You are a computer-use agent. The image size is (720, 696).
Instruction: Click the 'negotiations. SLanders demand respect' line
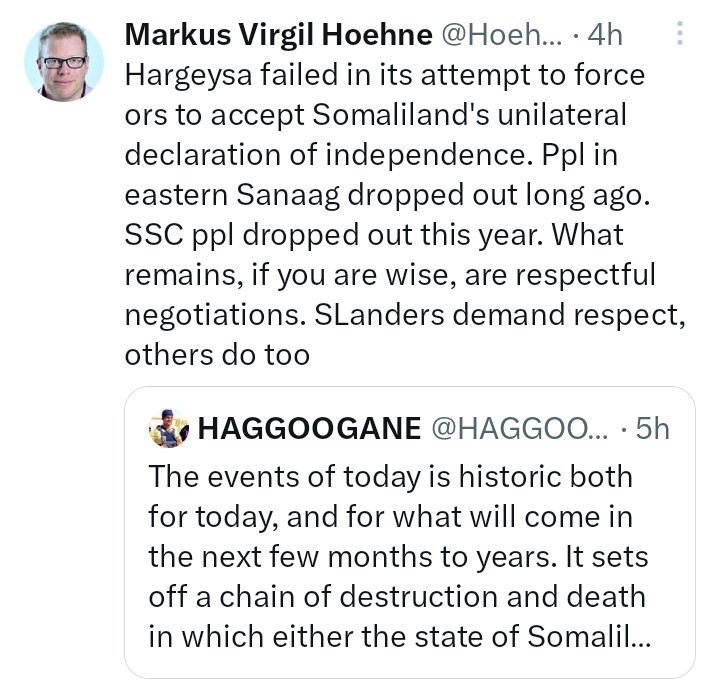(x=405, y=315)
